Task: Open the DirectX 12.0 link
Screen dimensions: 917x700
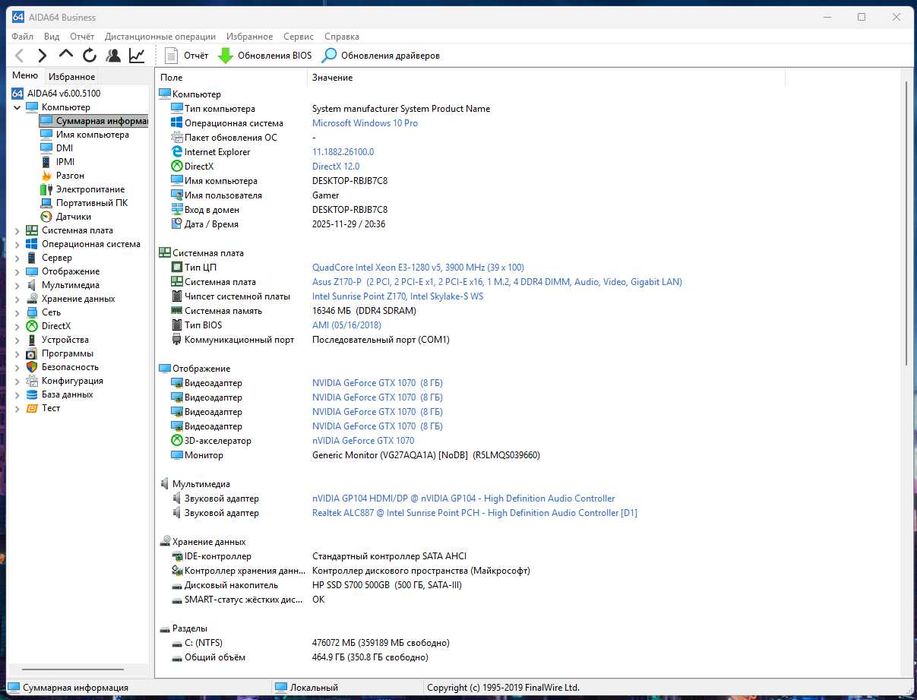Action: (x=336, y=166)
